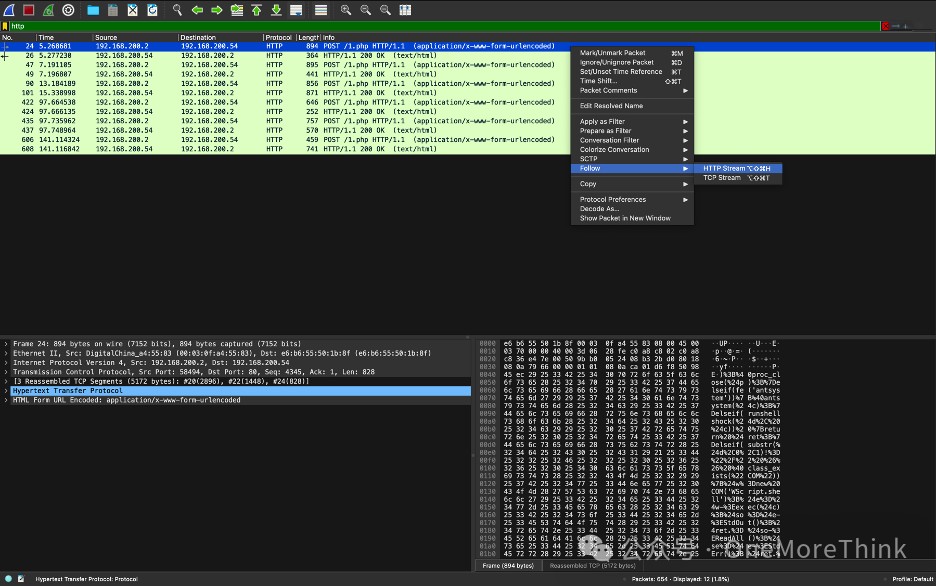The width and height of the screenshot is (936, 586).
Task: Choose TCP Stream from the Follow submenu
Action: (738, 178)
